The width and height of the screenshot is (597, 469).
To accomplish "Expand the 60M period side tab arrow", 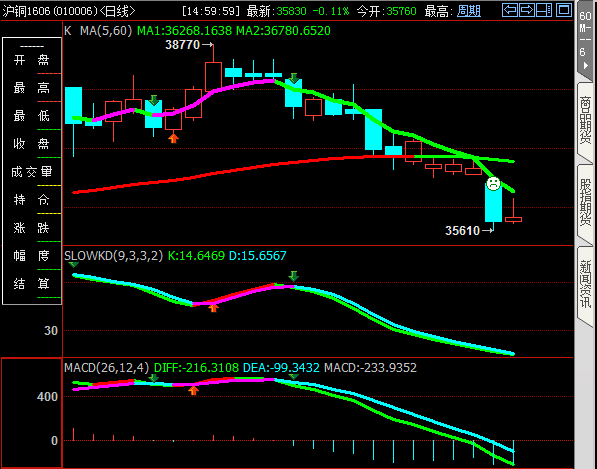I will (586, 65).
